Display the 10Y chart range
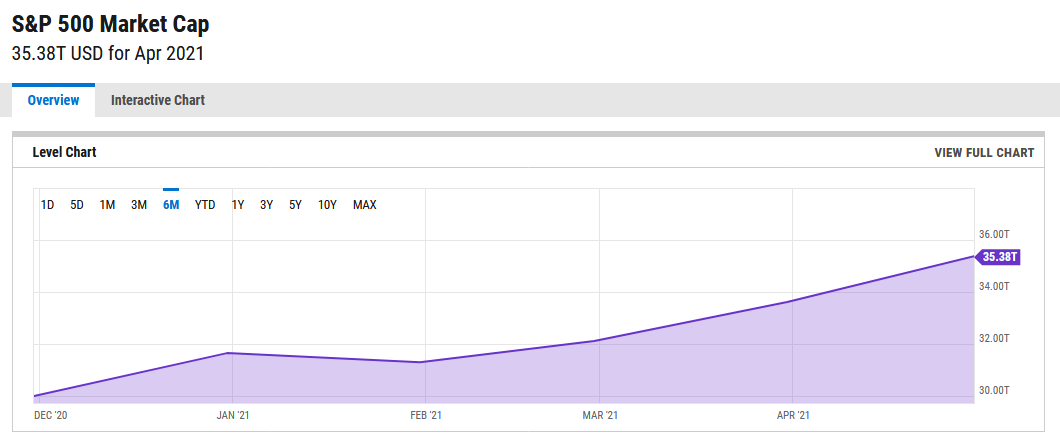This screenshot has width=1060, height=447. coord(328,205)
